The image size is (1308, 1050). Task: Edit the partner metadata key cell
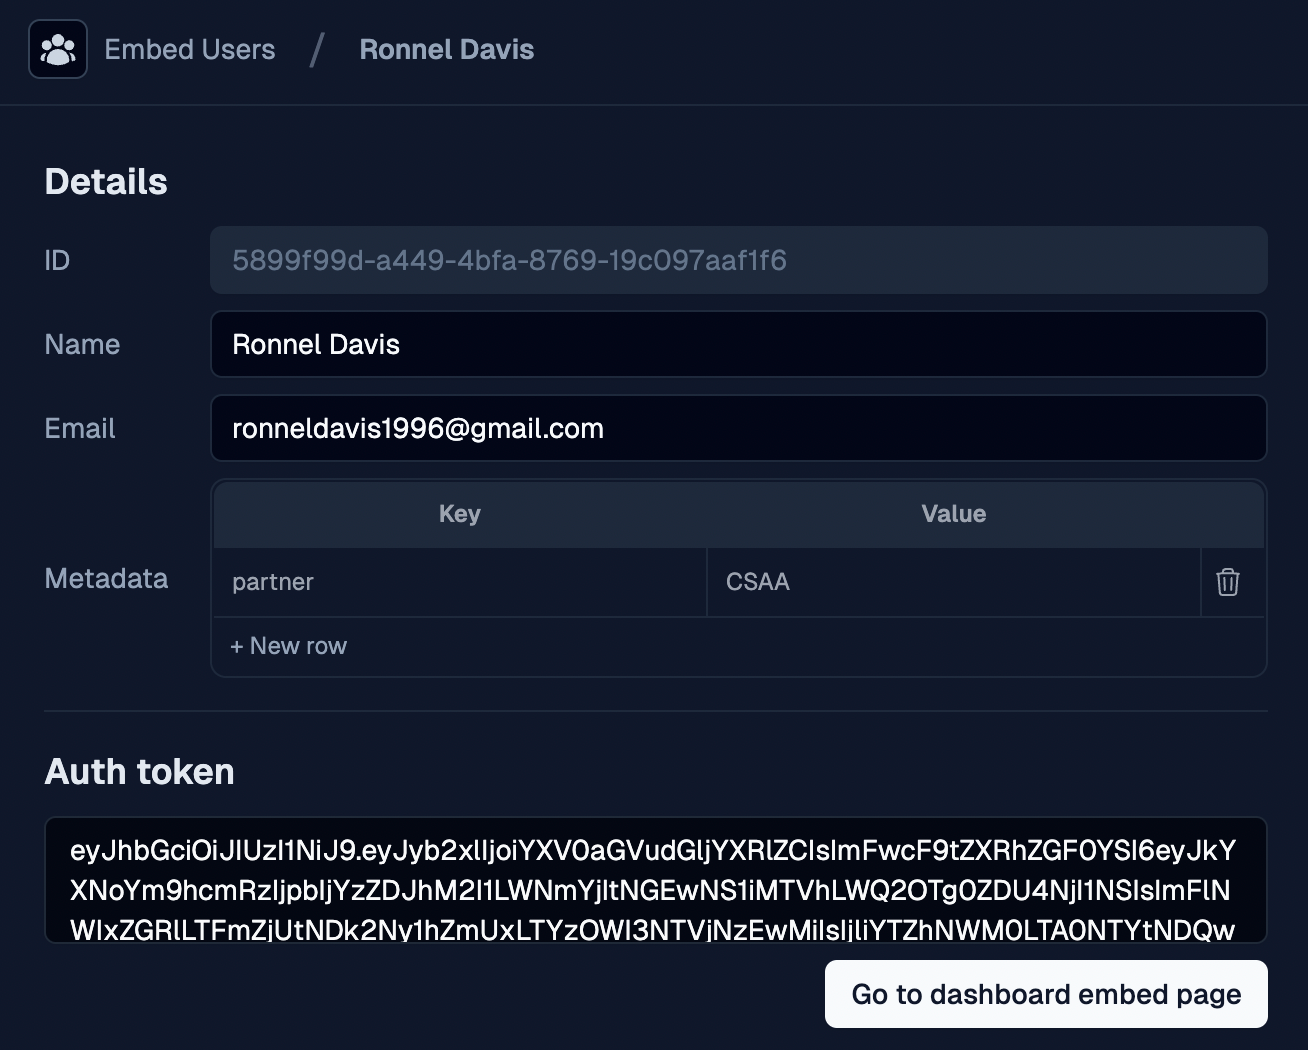pyautogui.click(x=459, y=582)
